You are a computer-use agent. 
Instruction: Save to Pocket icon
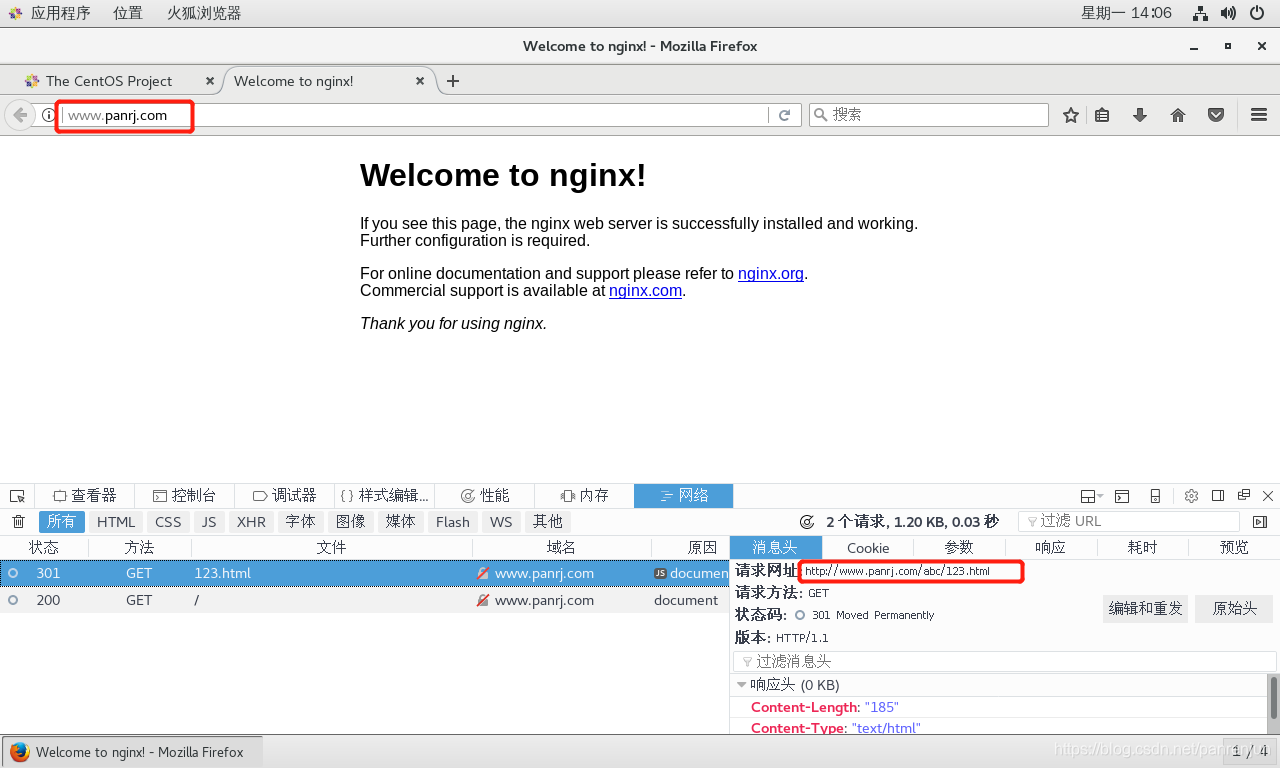[1216, 115]
